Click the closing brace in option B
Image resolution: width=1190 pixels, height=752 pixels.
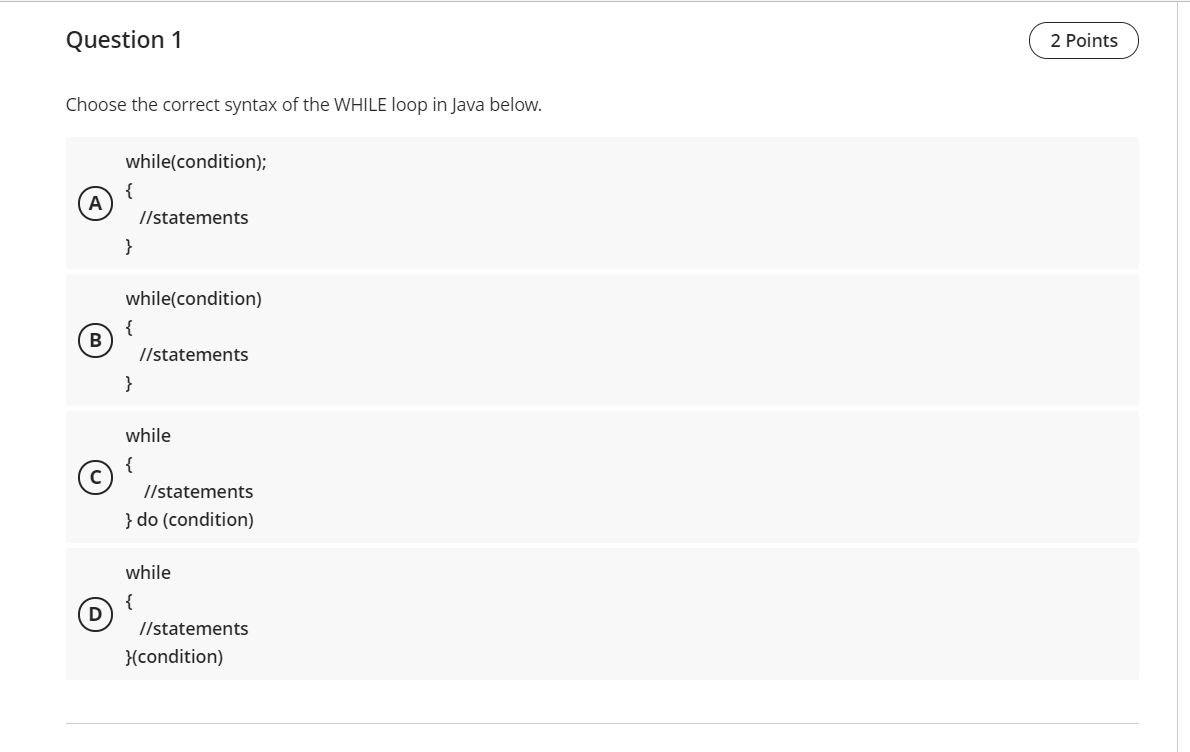[x=127, y=382]
